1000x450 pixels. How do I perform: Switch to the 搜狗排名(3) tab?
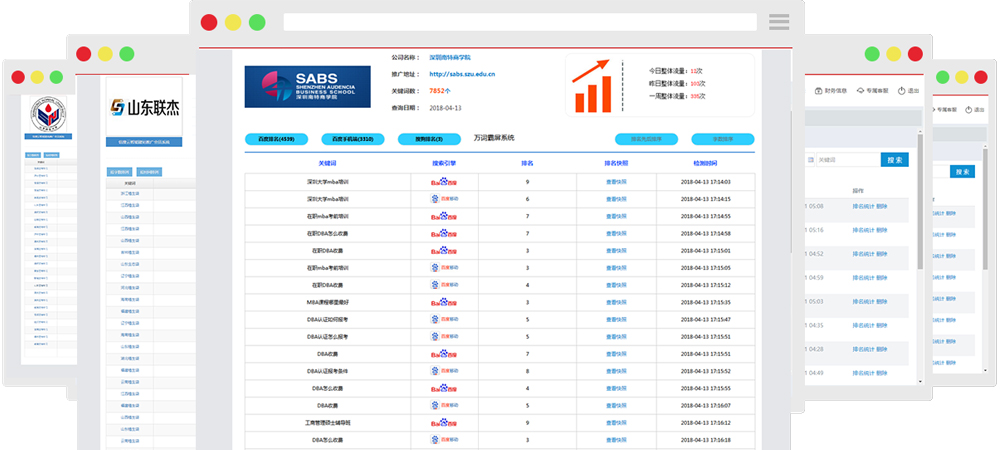coord(429,139)
